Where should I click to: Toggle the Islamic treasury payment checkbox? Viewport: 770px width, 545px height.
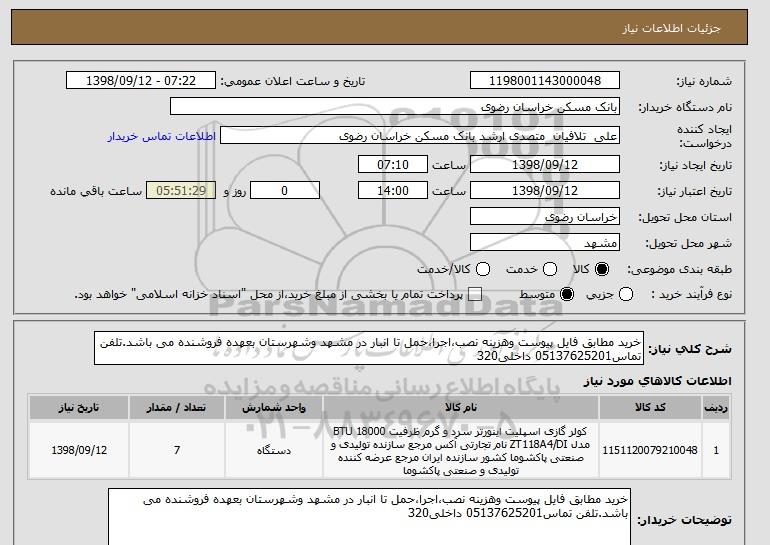click(475, 294)
